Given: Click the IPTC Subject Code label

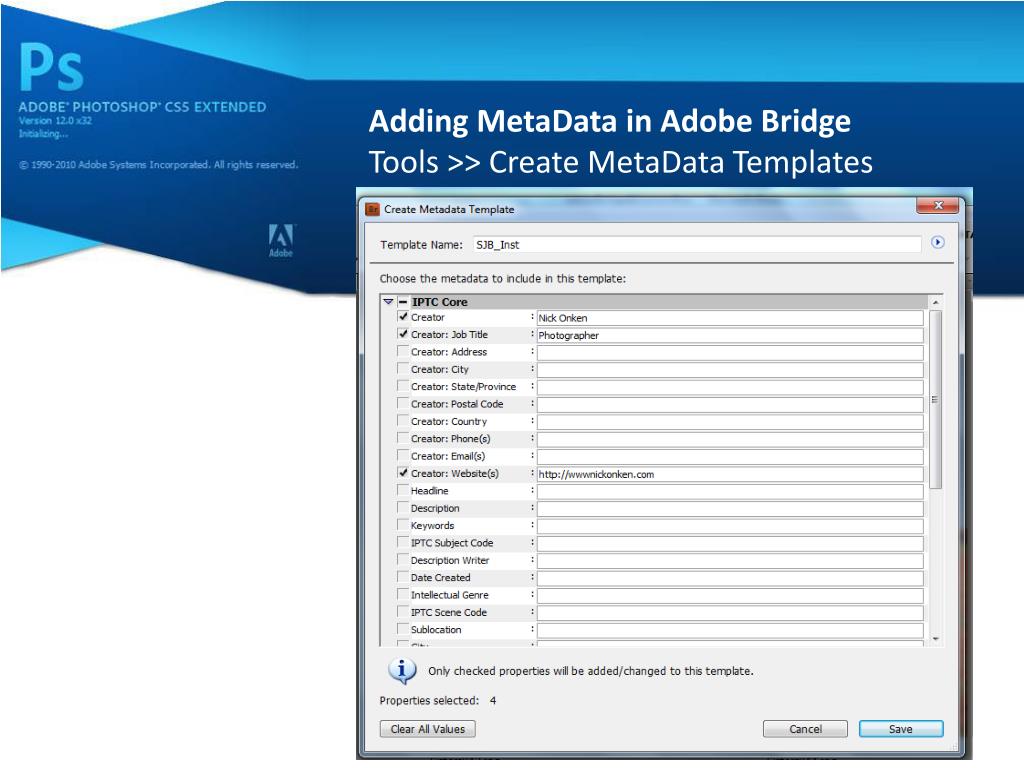Looking at the screenshot, I should point(452,543).
